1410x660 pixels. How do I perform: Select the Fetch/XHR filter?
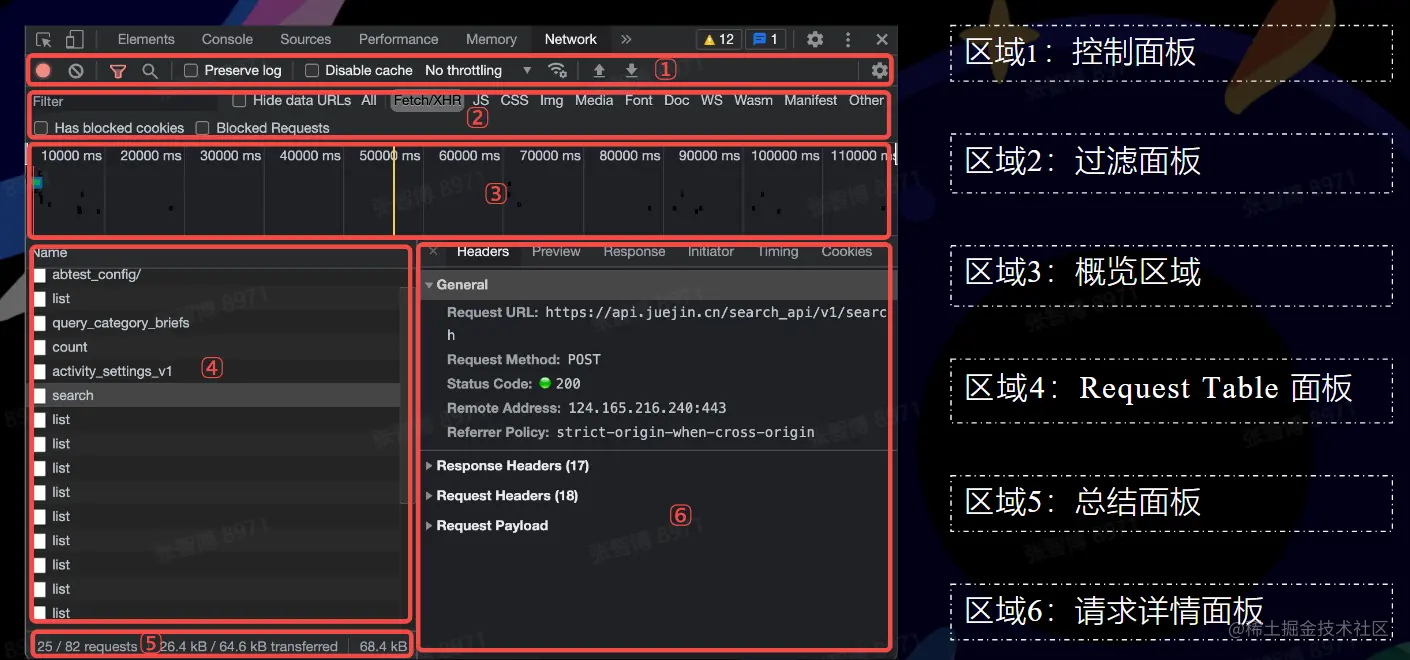click(427, 100)
